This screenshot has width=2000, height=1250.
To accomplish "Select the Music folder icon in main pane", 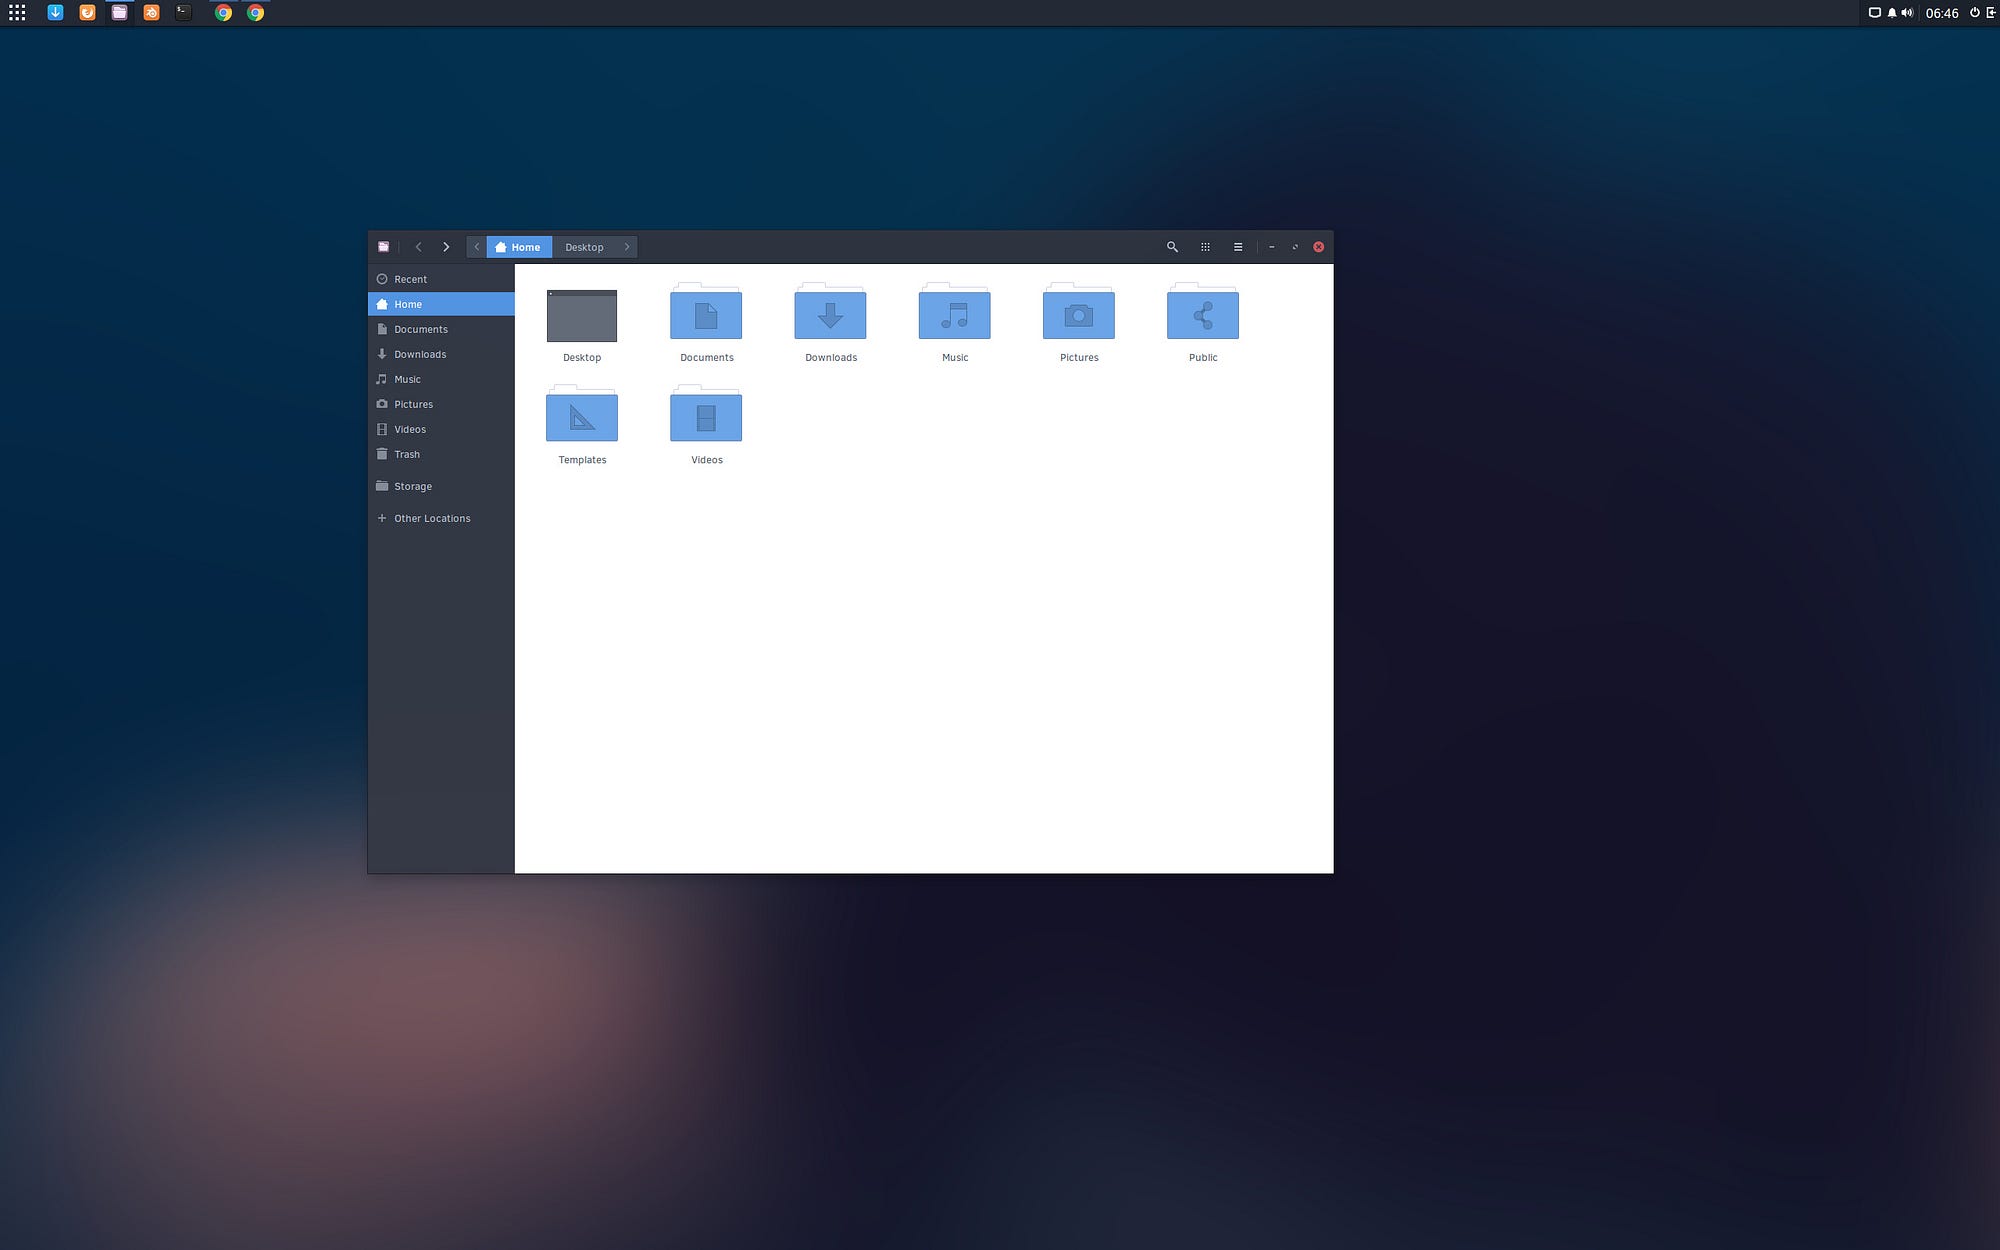I will click(x=955, y=311).
